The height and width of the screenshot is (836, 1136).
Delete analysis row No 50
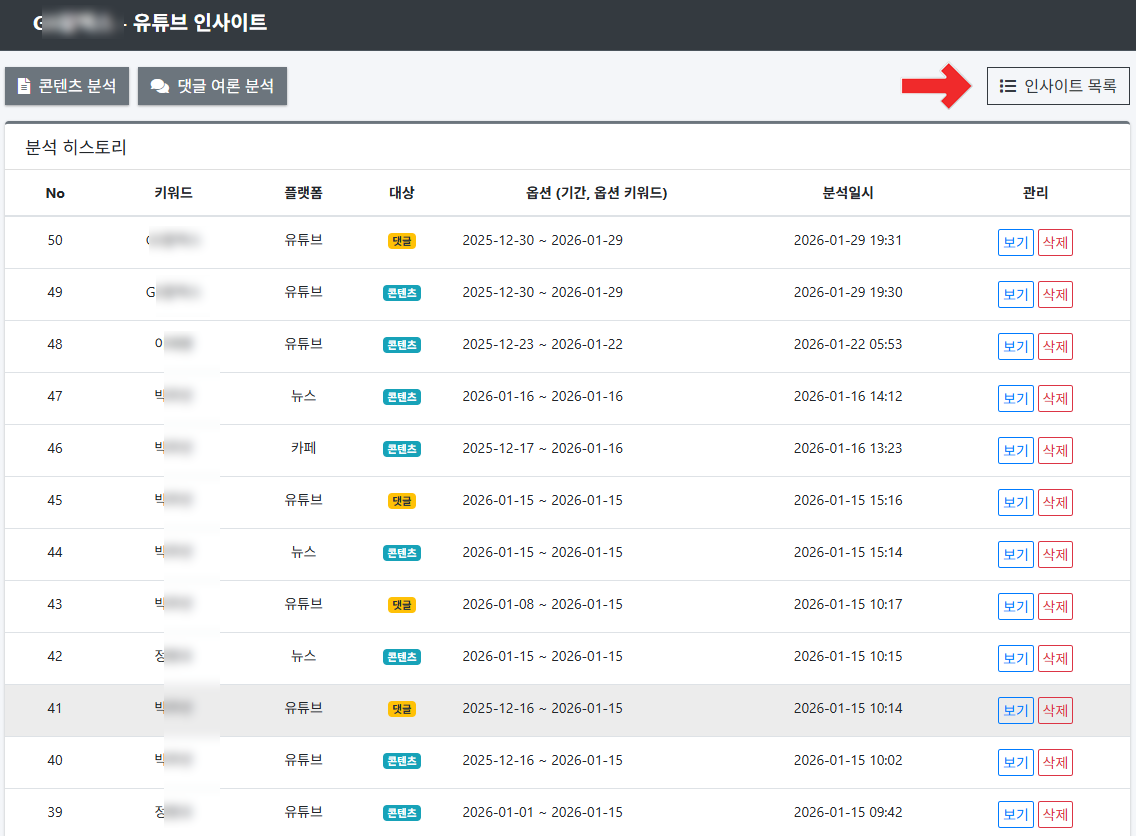(1055, 242)
